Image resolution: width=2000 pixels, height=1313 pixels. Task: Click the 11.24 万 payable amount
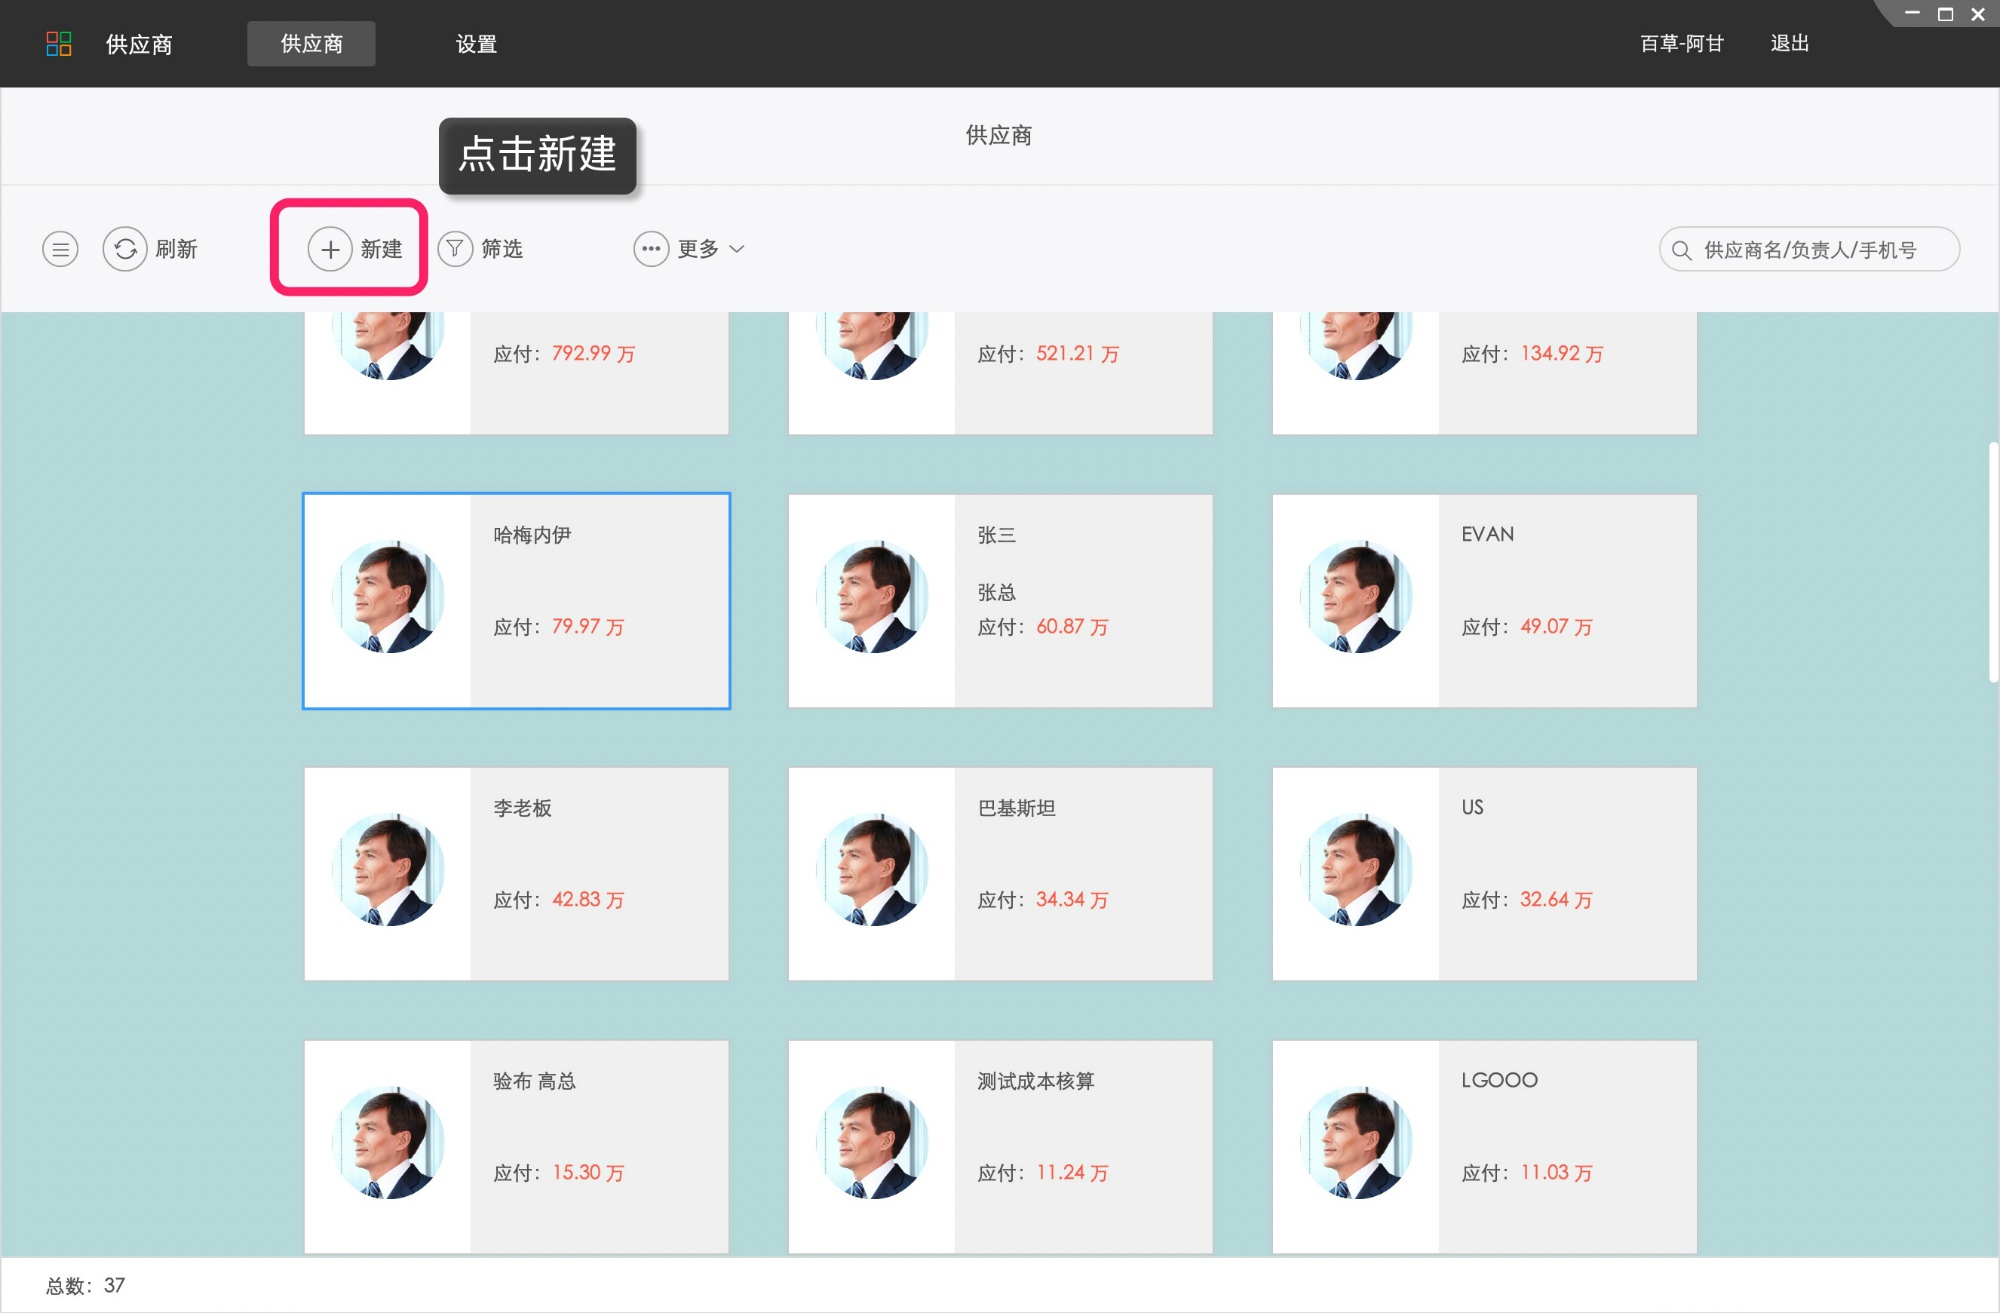pyautogui.click(x=1072, y=1172)
